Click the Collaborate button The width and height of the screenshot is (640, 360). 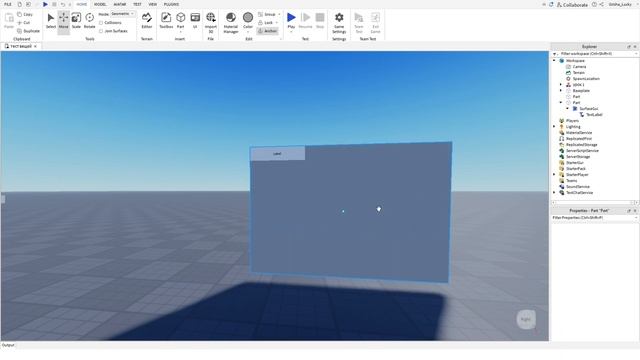tap(572, 4)
